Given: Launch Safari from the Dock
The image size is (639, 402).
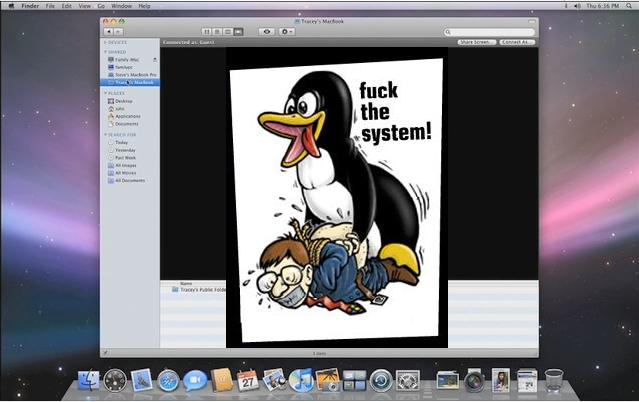Looking at the screenshot, I should [168, 380].
